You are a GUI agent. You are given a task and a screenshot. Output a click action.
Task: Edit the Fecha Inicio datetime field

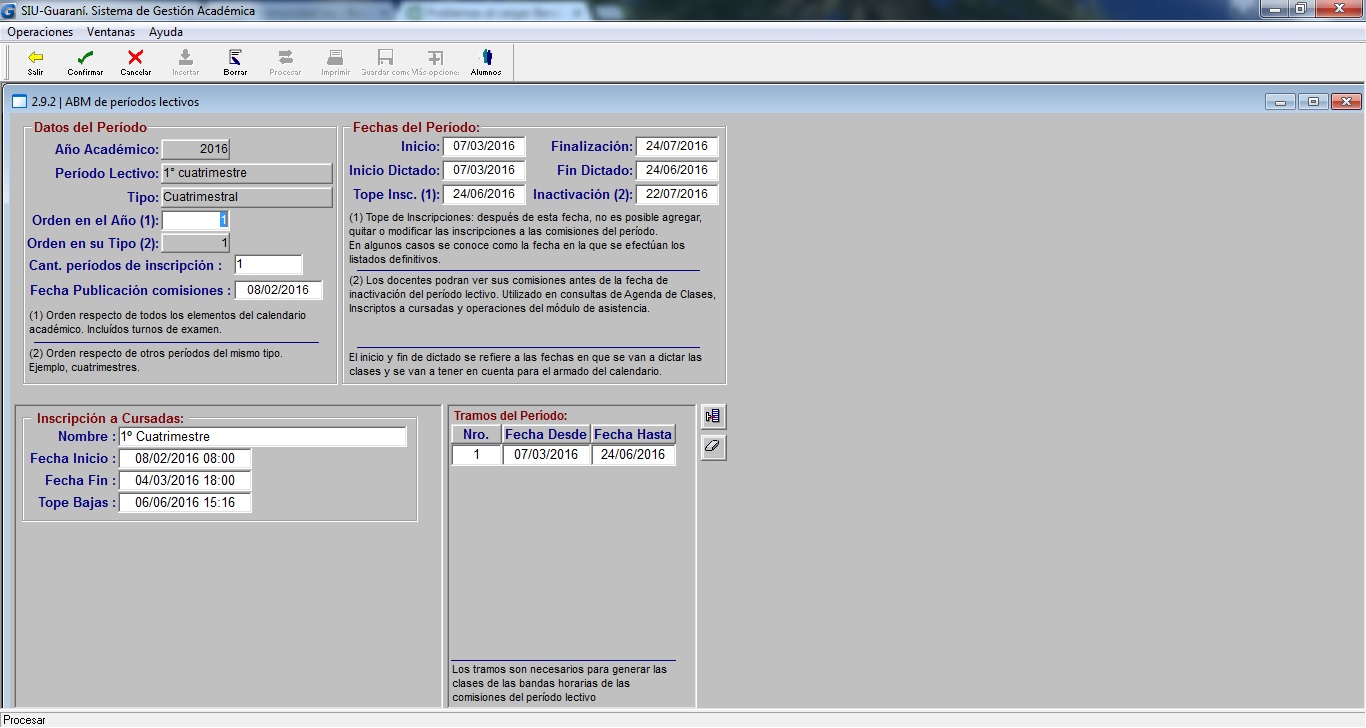(185, 459)
